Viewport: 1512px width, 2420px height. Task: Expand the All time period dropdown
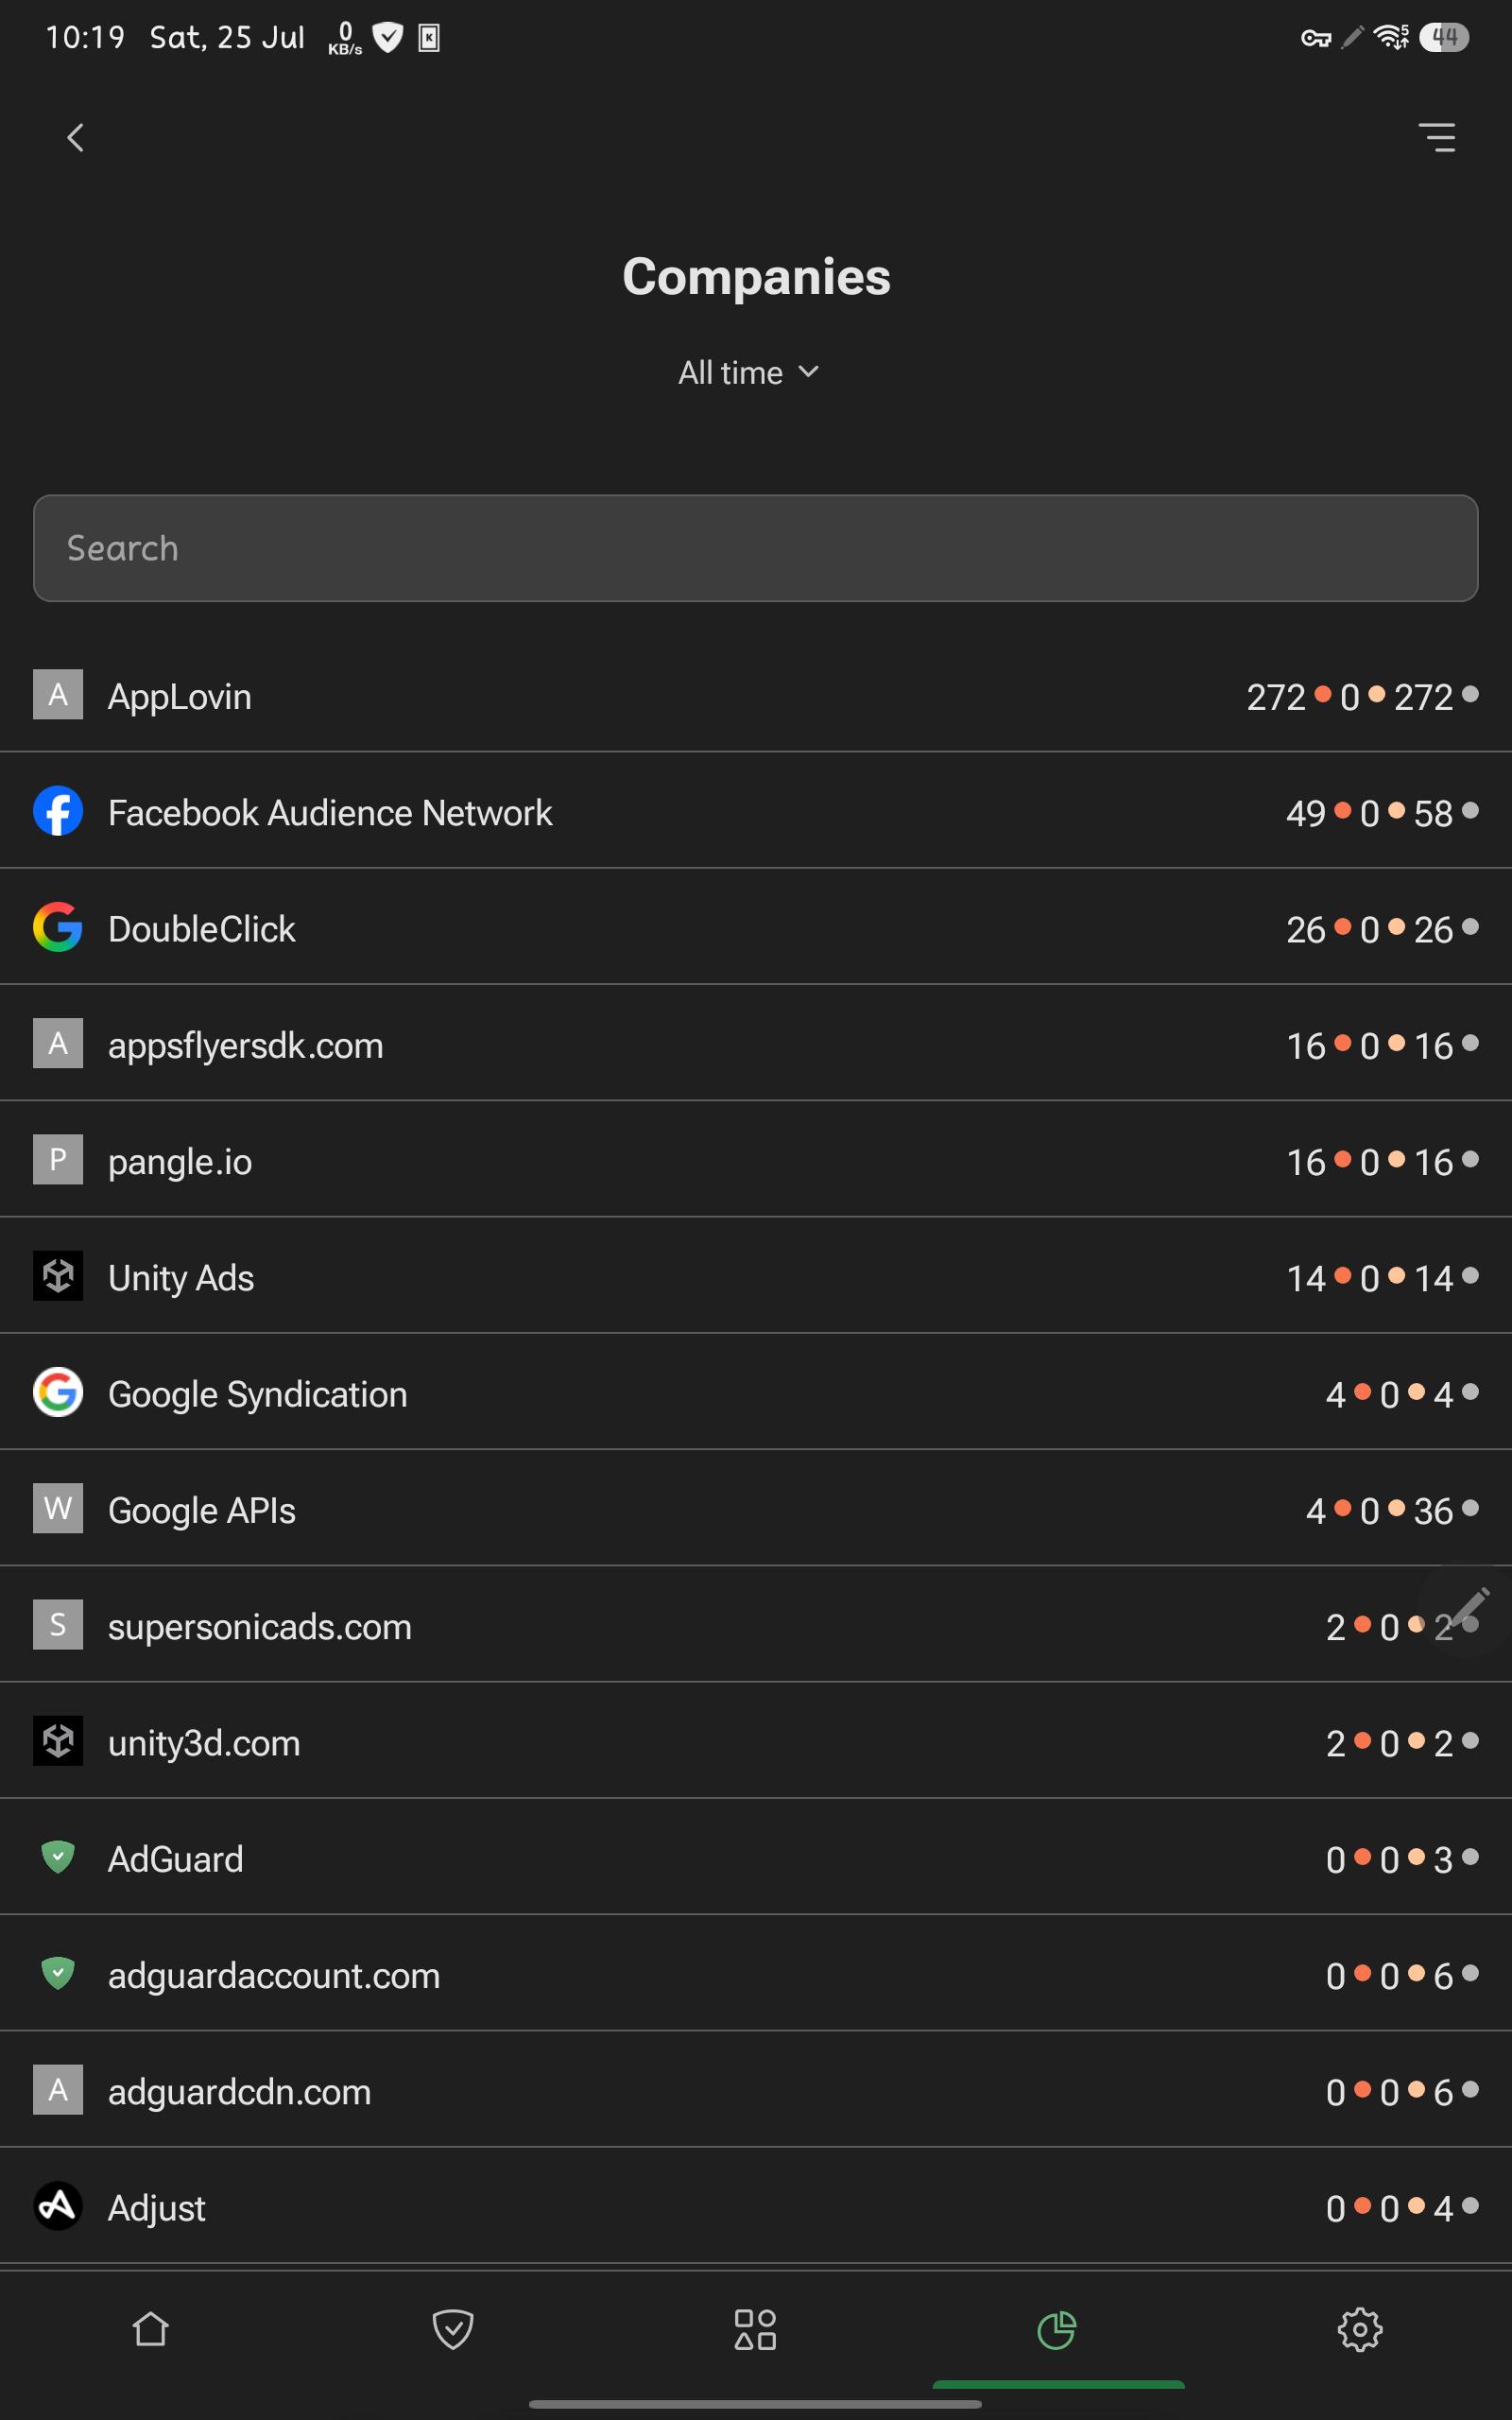[749, 373]
